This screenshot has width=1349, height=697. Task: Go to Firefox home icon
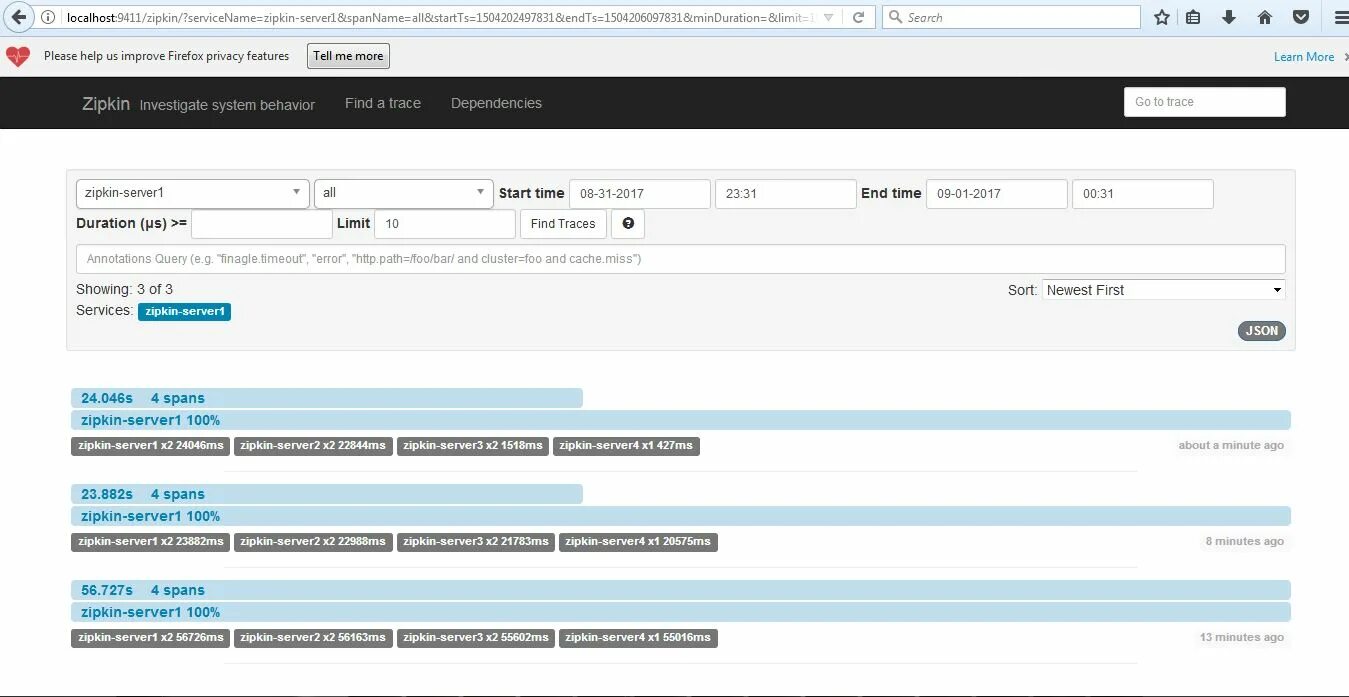1265,17
